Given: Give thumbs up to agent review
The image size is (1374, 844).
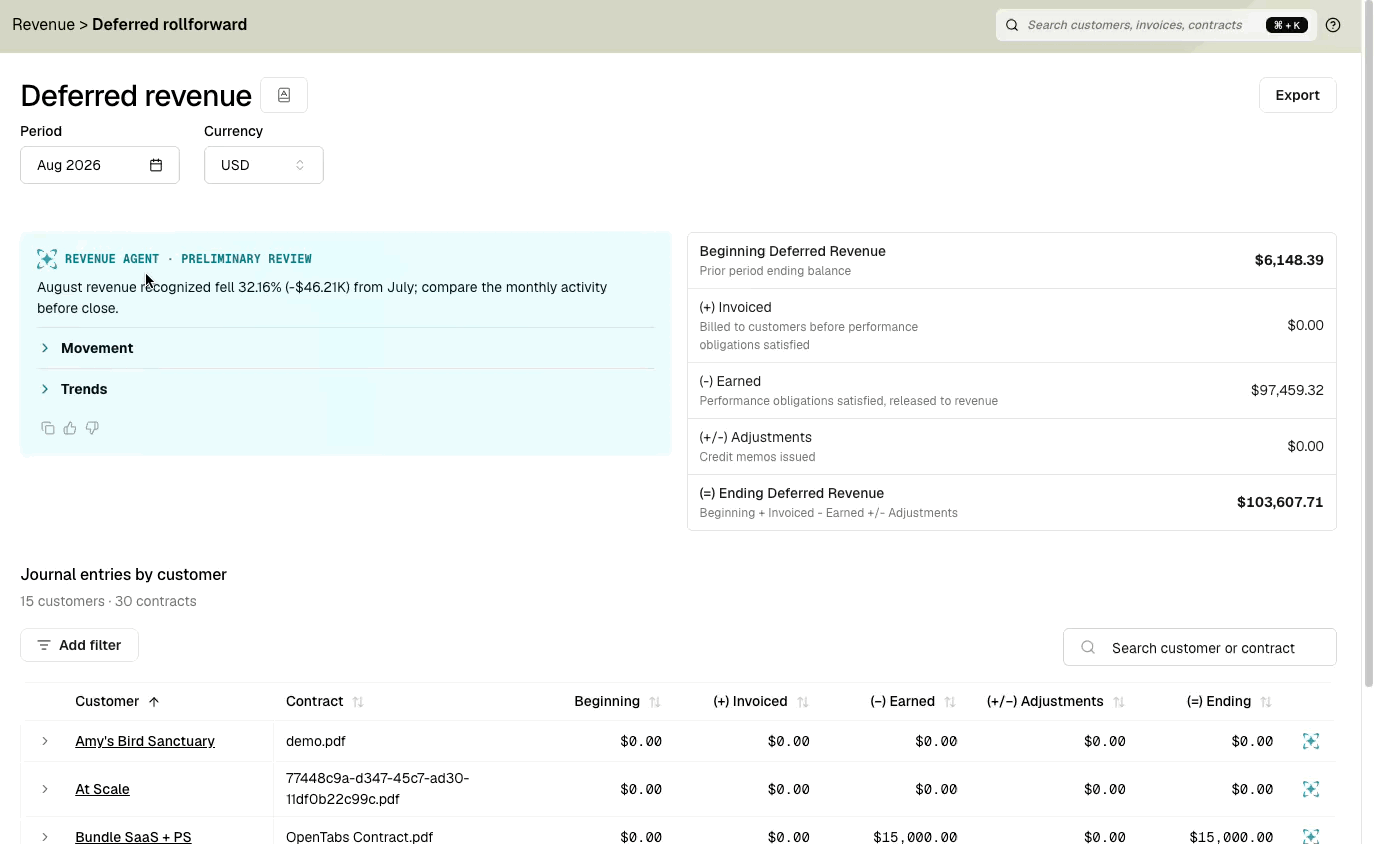Looking at the screenshot, I should point(70,428).
